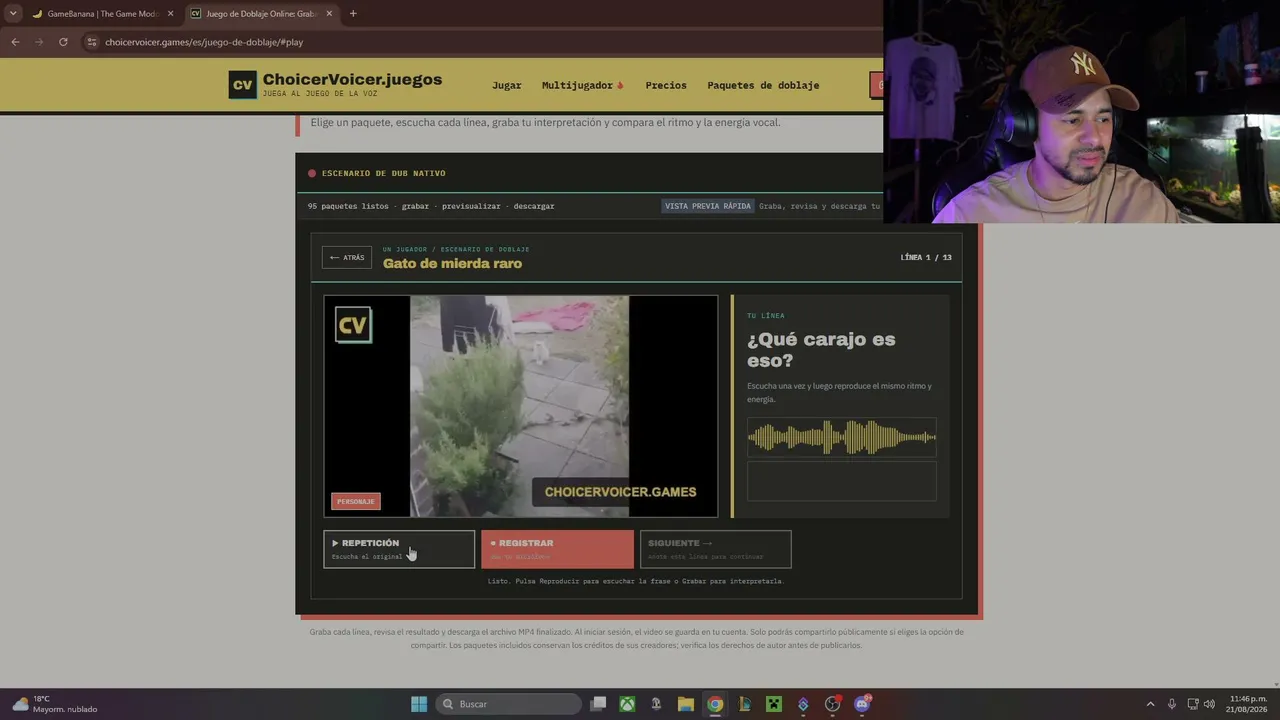Click the red Personaje badge on the video

tap(356, 501)
